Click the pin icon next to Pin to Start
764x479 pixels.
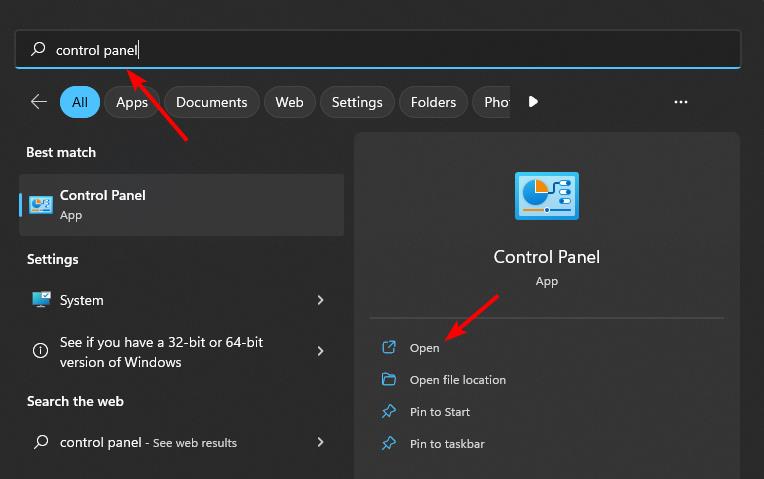389,411
